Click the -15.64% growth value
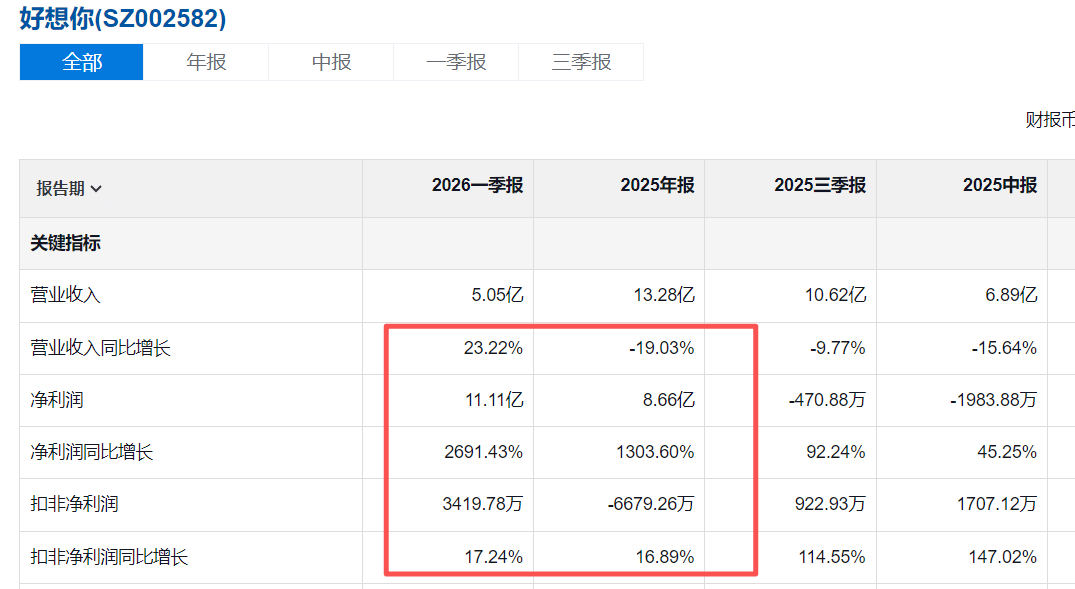 pyautogui.click(x=1004, y=348)
